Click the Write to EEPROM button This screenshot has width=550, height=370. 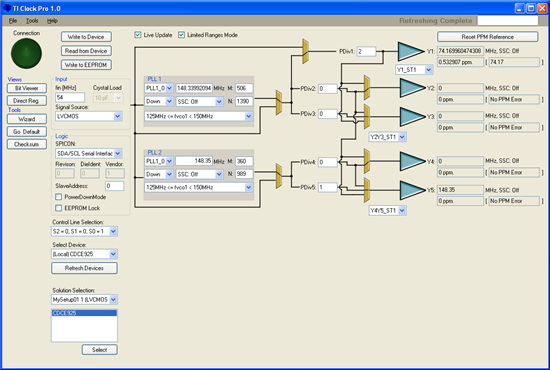pos(86,65)
